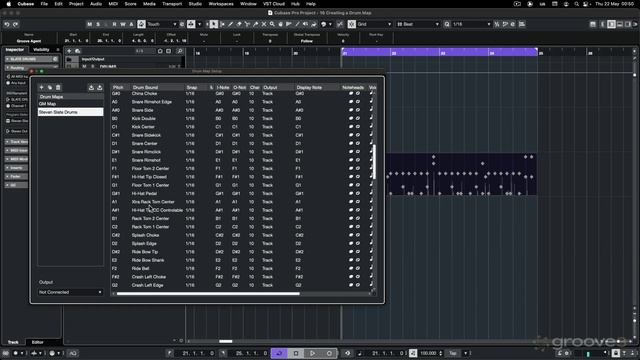Click the MIDI part in arrangement
Viewport: 640px width, 360px height.
tap(461, 174)
